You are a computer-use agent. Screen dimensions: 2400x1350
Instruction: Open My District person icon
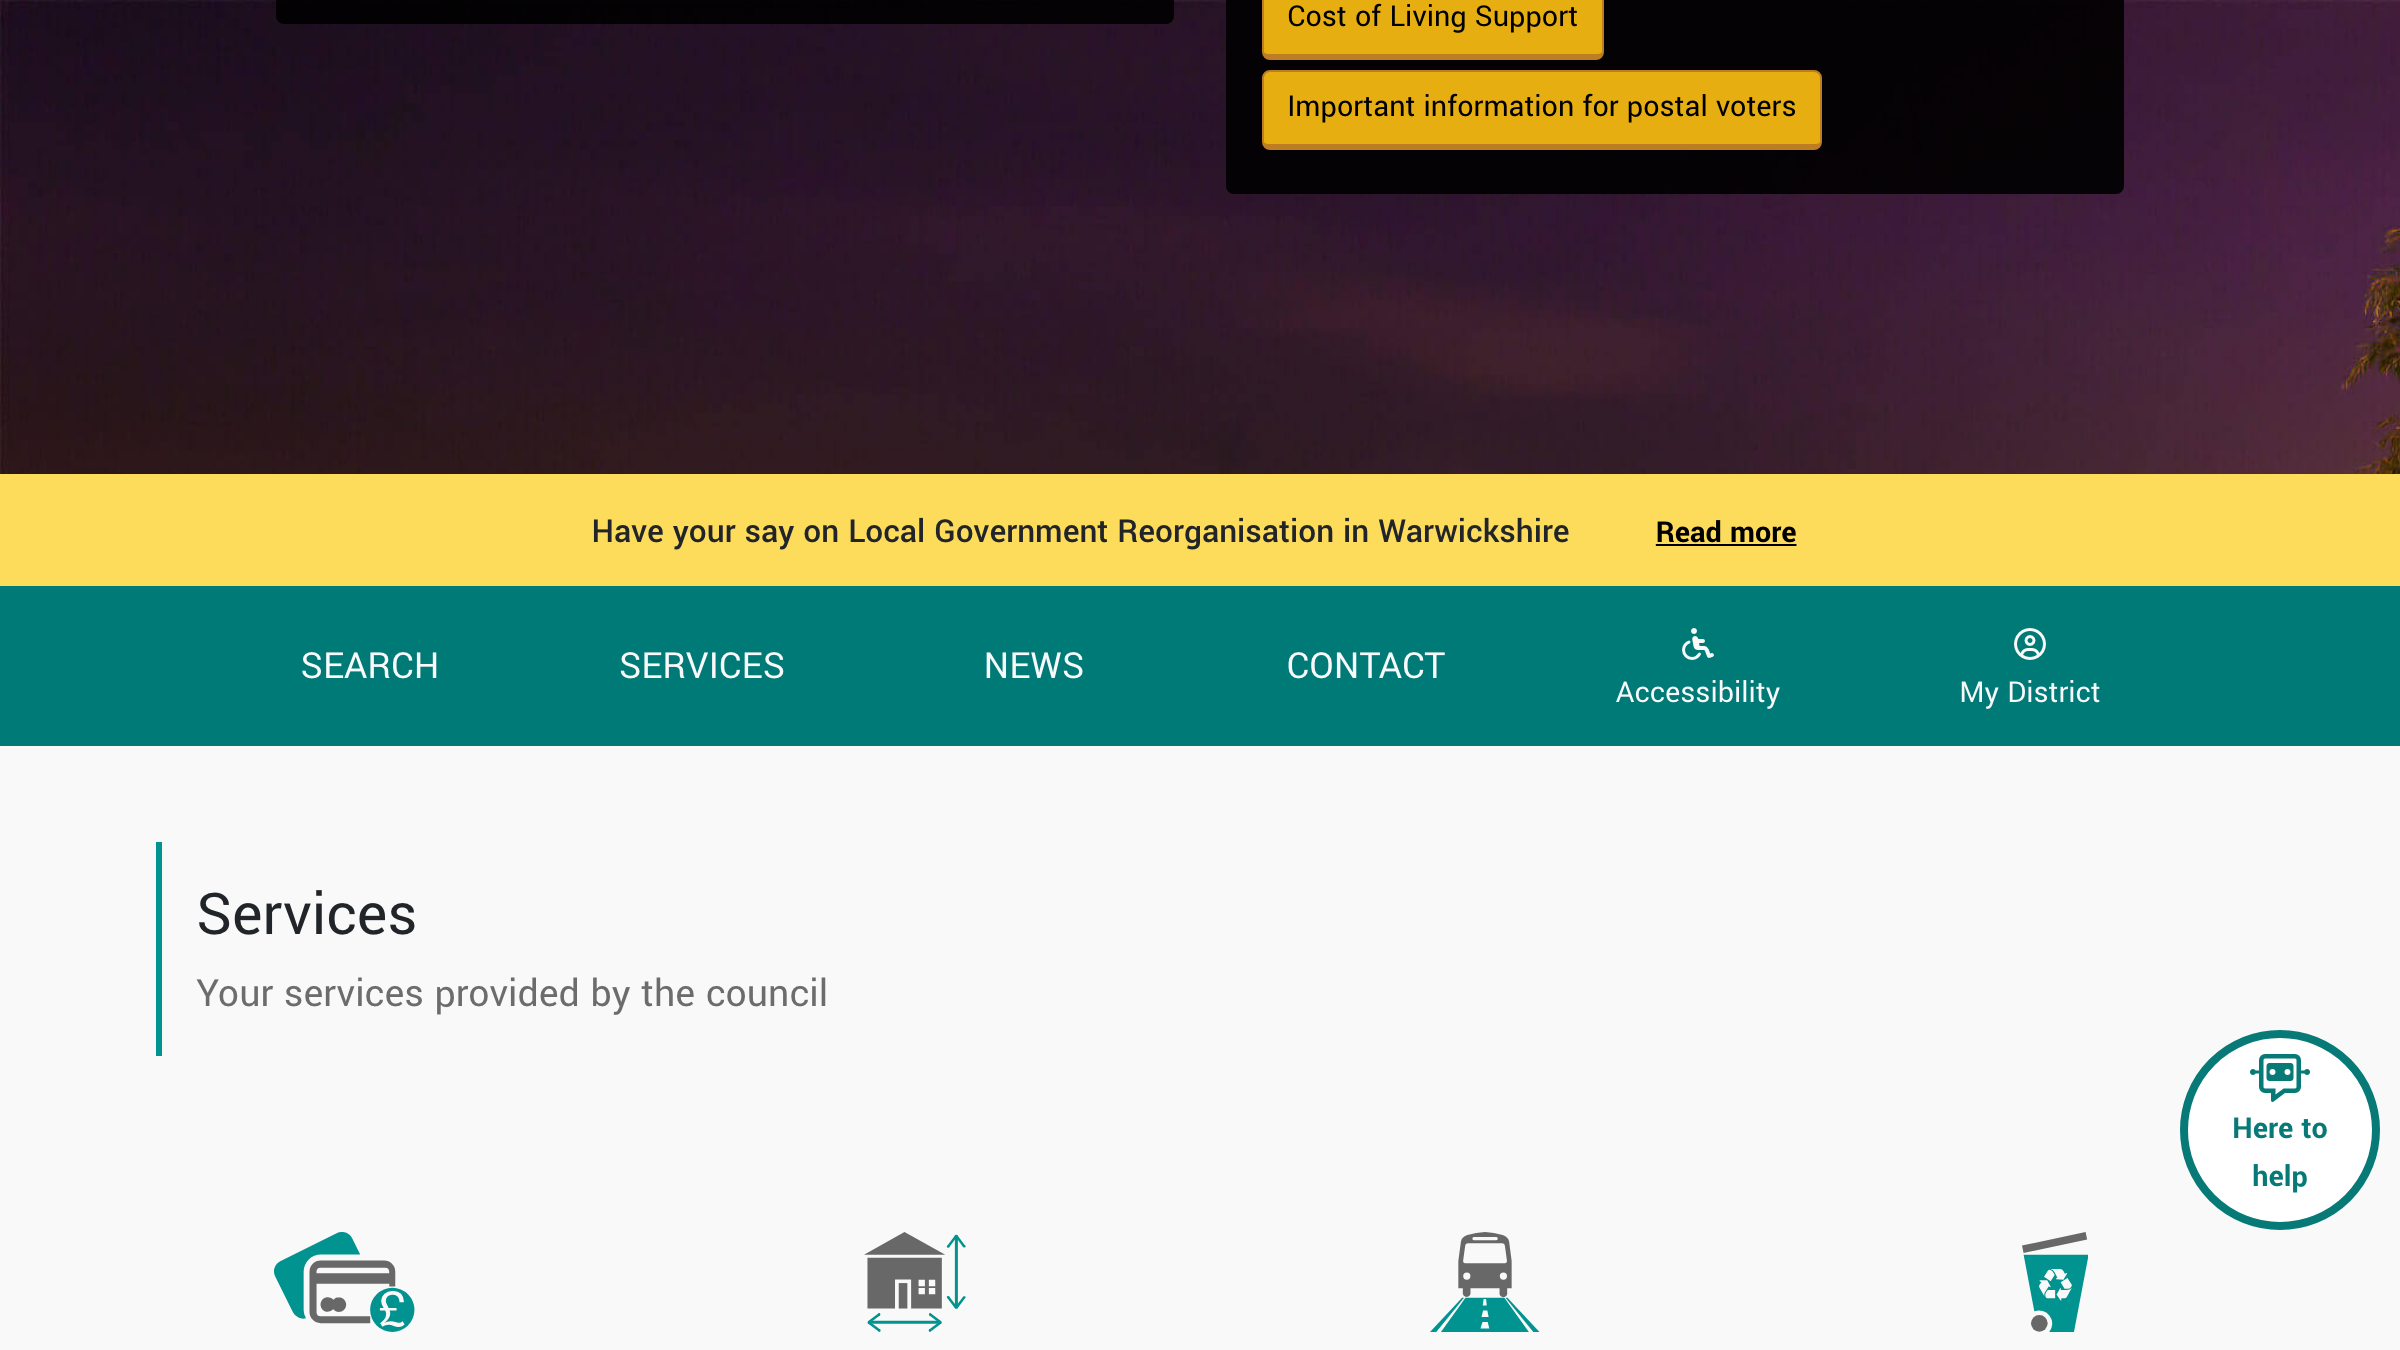pos(2030,645)
